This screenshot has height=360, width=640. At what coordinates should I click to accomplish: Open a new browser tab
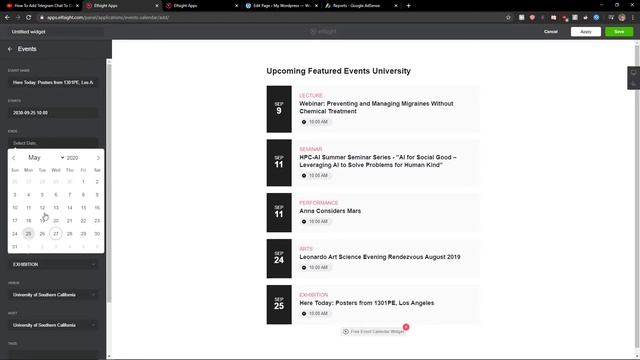(409, 6)
